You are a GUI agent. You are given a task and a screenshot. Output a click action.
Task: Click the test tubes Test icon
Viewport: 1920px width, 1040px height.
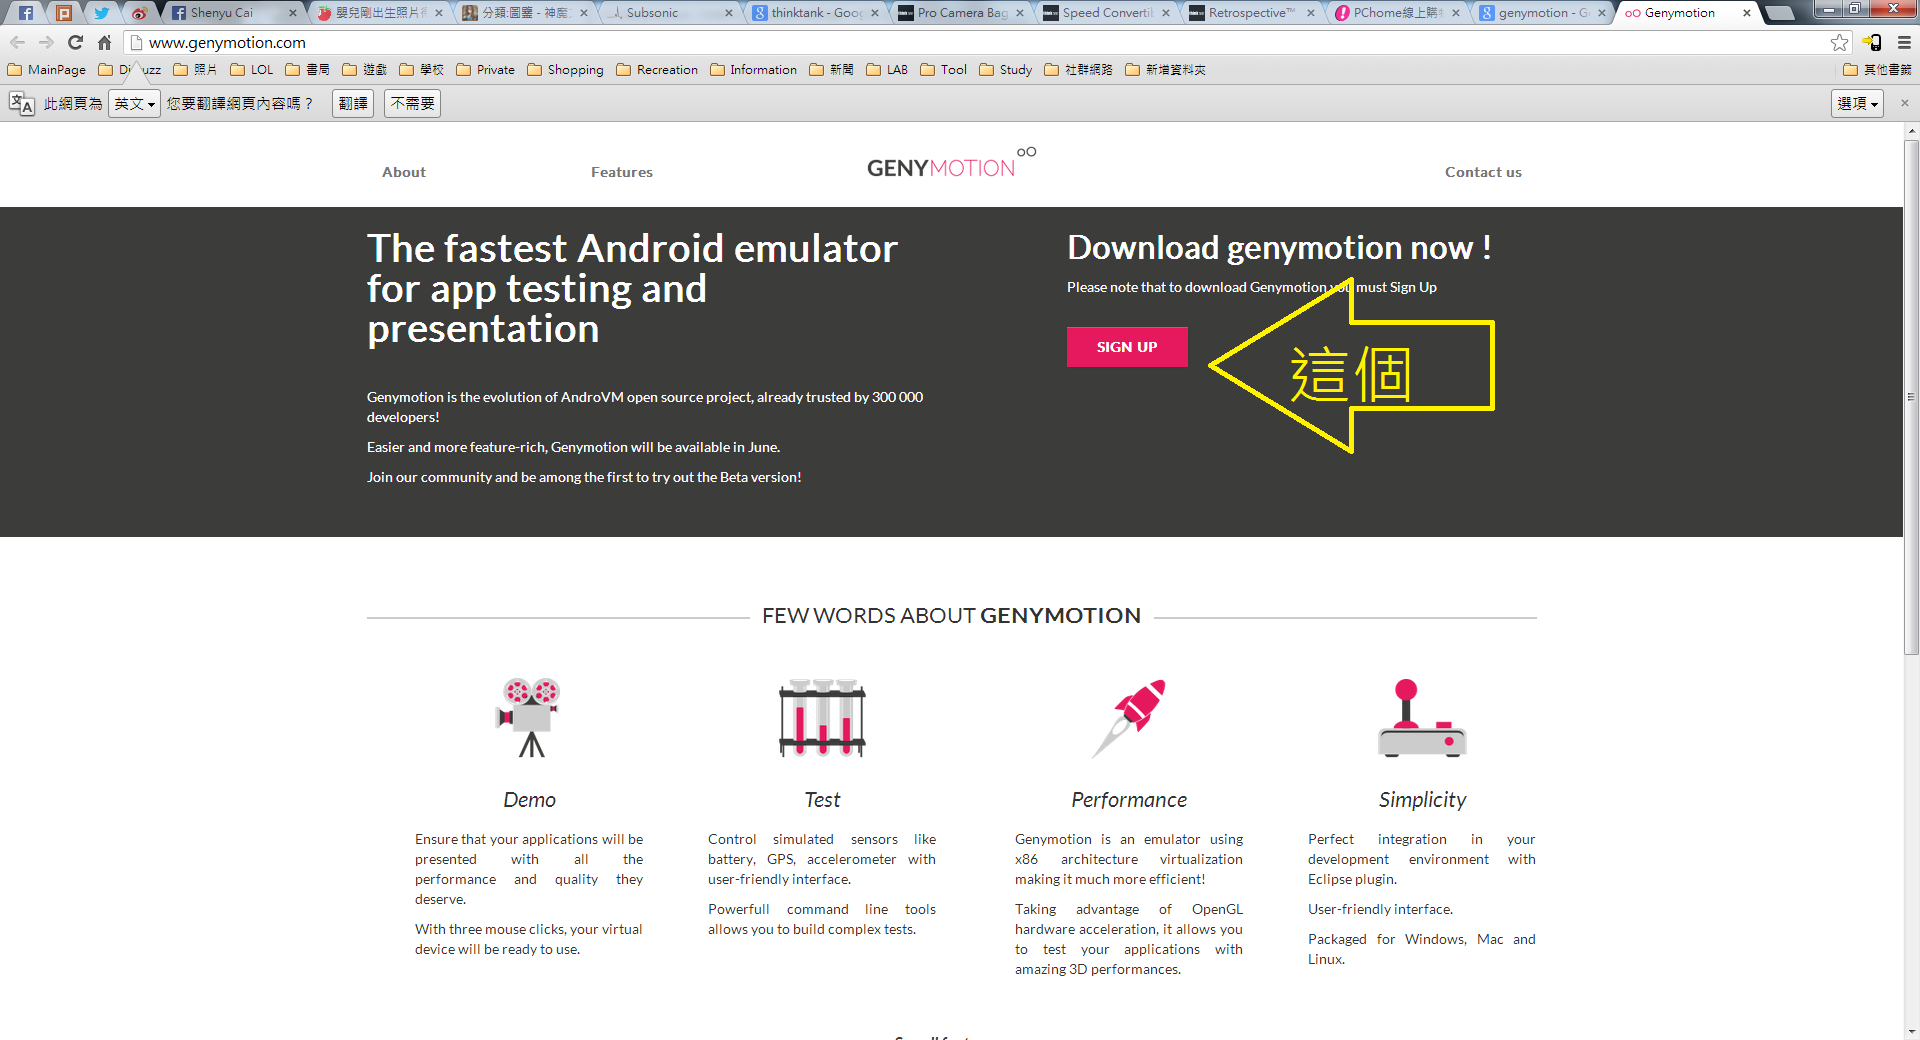[822, 717]
